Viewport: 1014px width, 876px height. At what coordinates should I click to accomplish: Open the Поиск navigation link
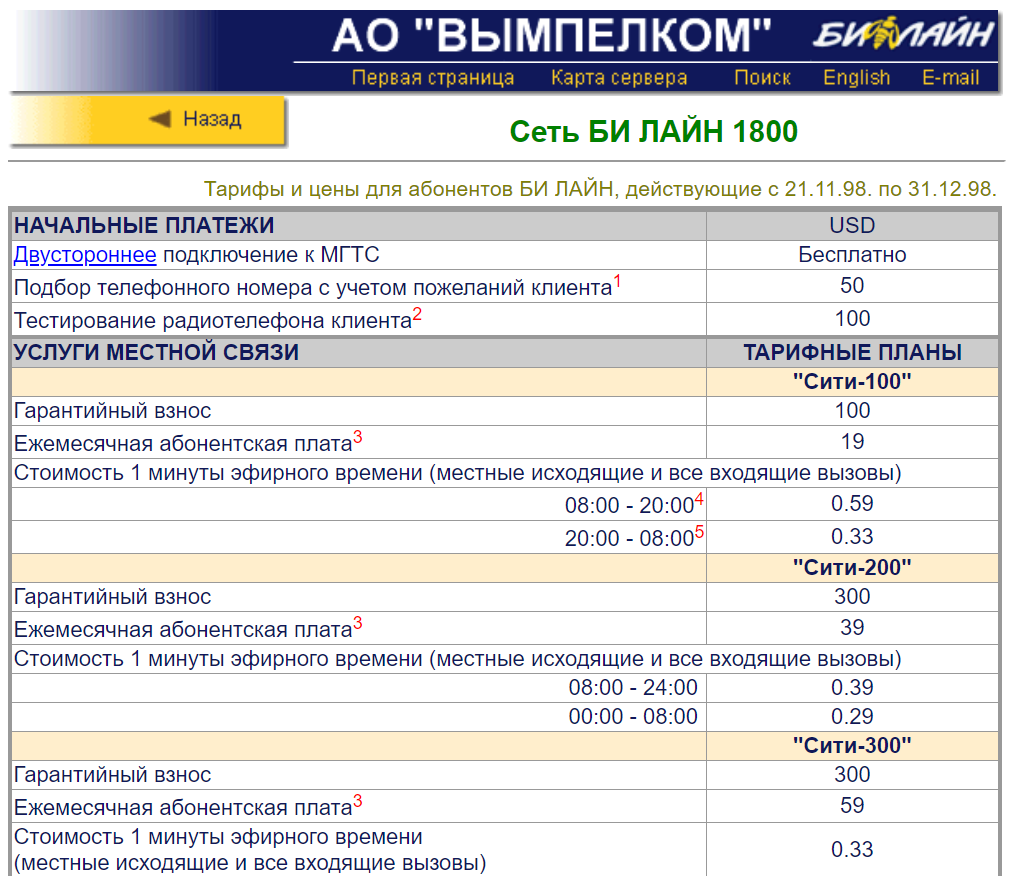pos(762,78)
